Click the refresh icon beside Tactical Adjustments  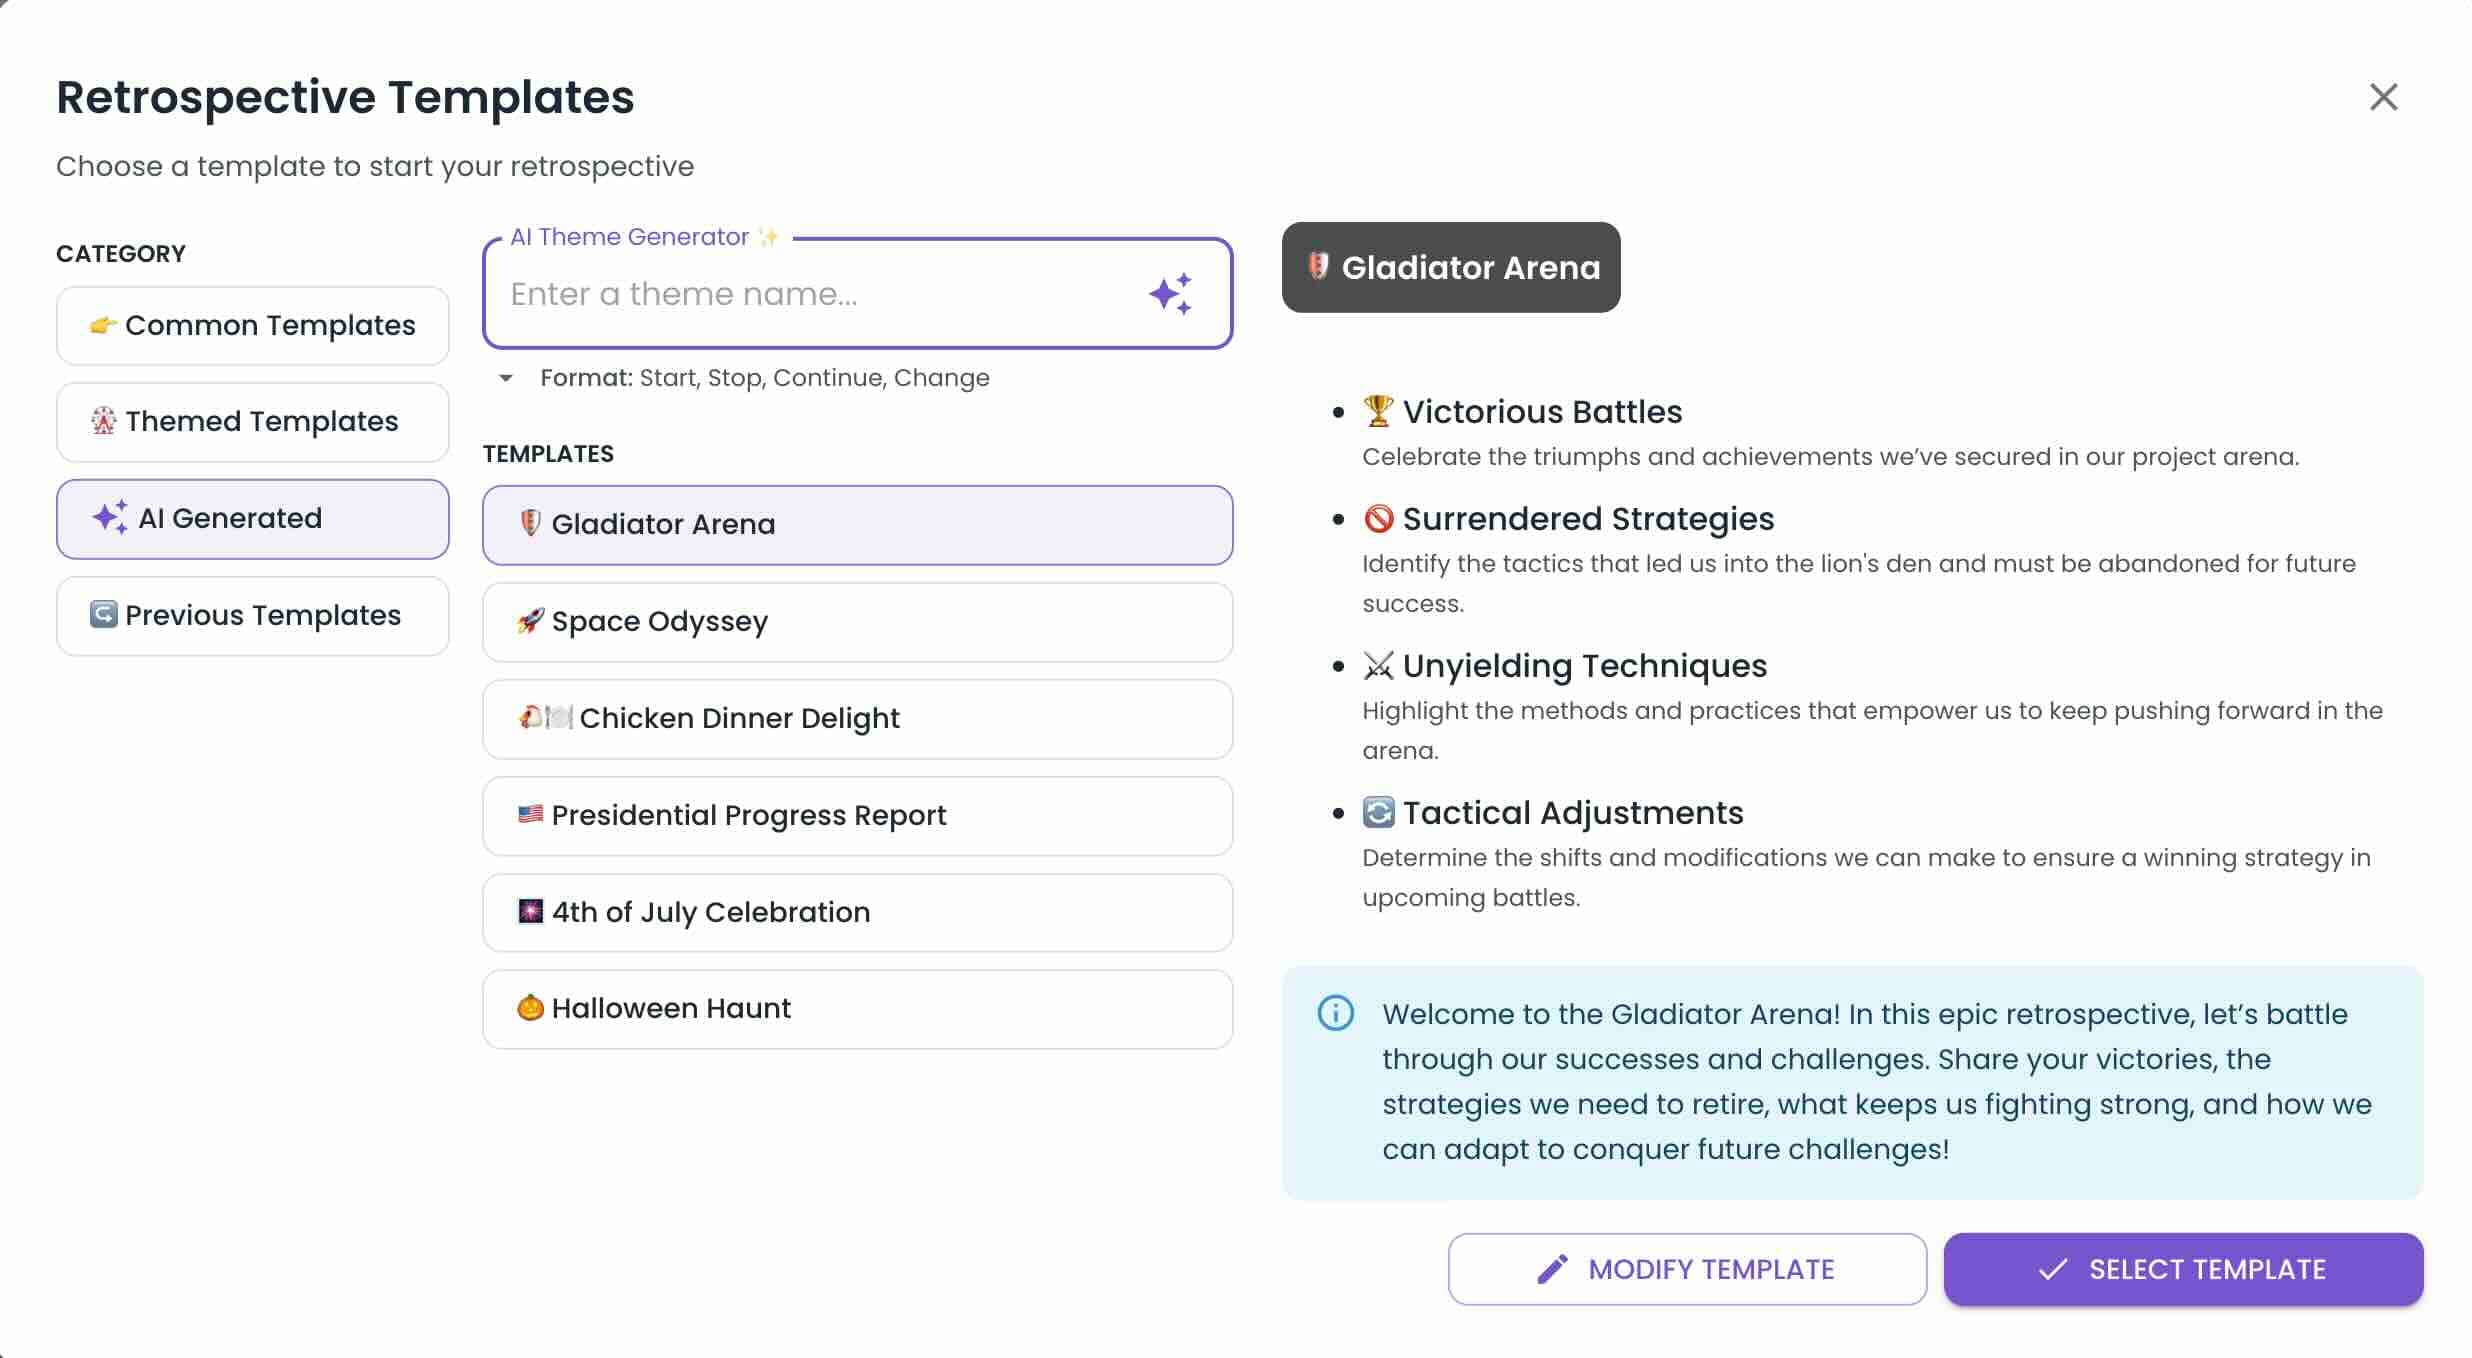point(1378,812)
